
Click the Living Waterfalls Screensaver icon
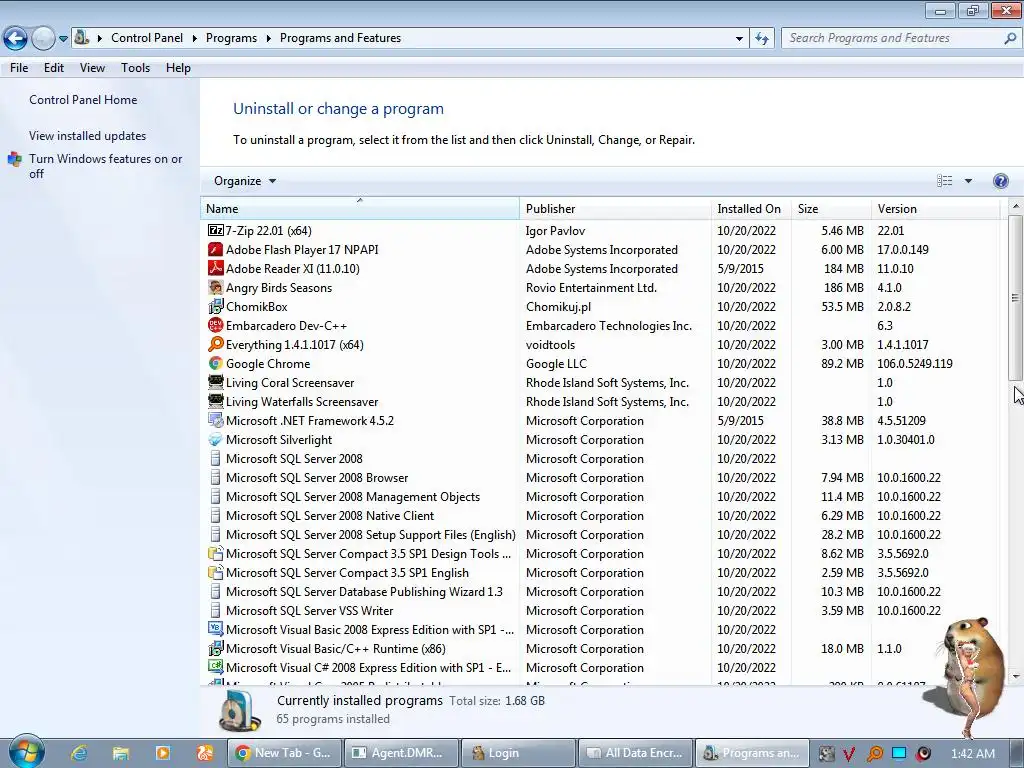[216, 401]
